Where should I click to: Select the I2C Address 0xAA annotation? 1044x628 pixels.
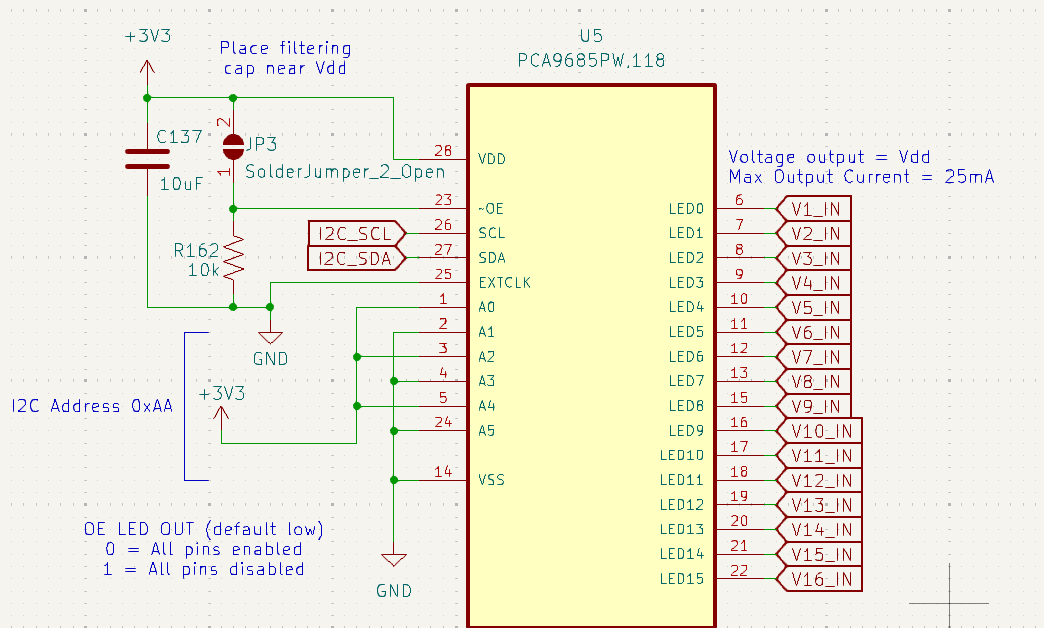click(91, 406)
